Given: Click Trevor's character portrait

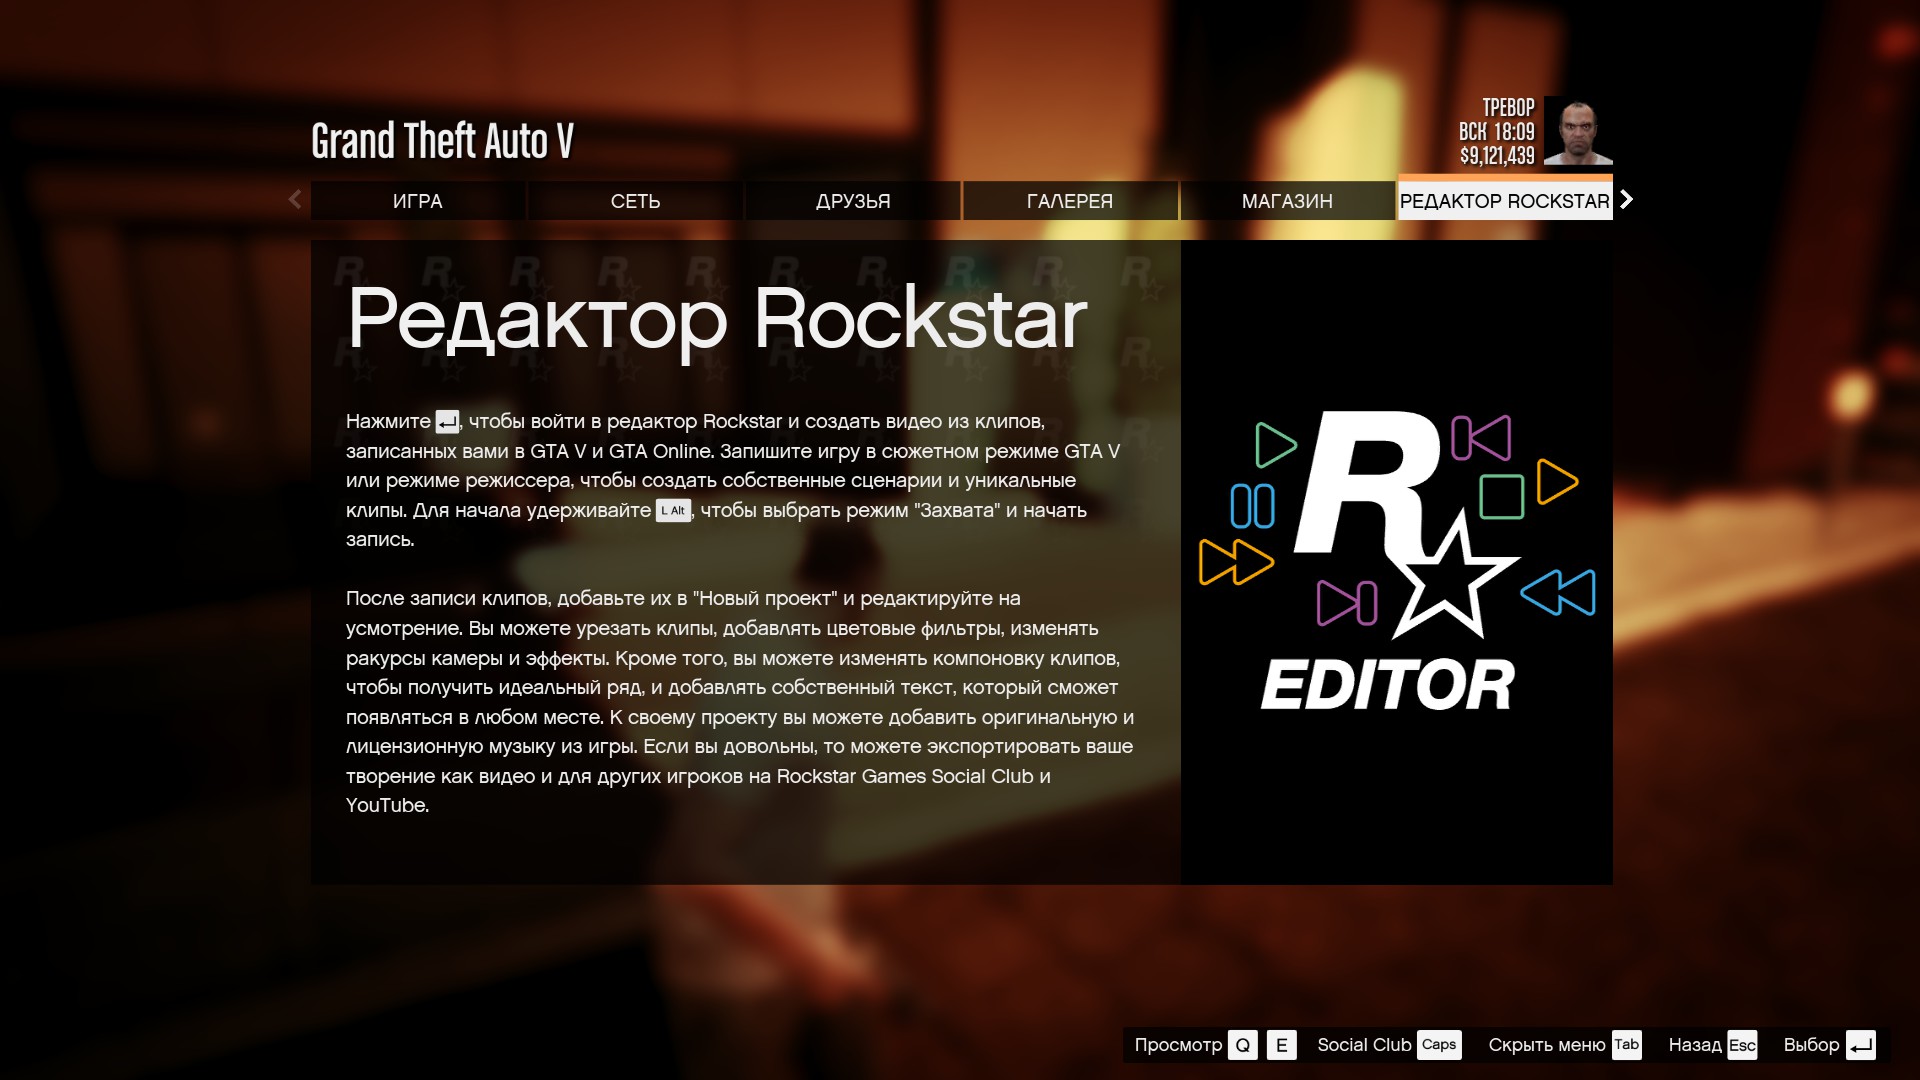Looking at the screenshot, I should (1578, 131).
